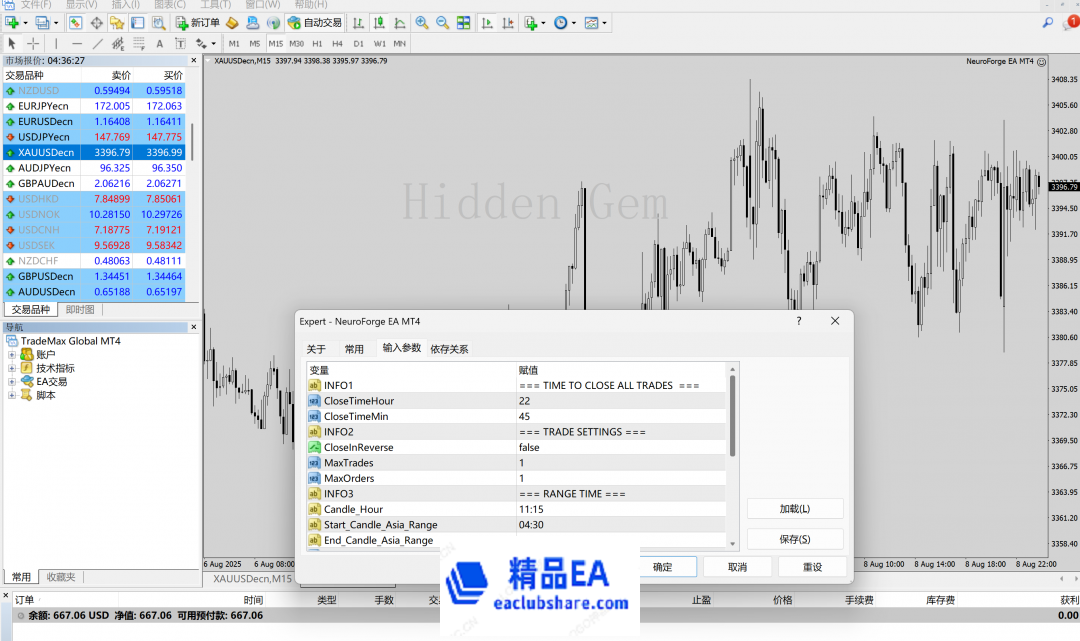Click the zoom out magnifier icon
The image size is (1080, 641).
441,22
